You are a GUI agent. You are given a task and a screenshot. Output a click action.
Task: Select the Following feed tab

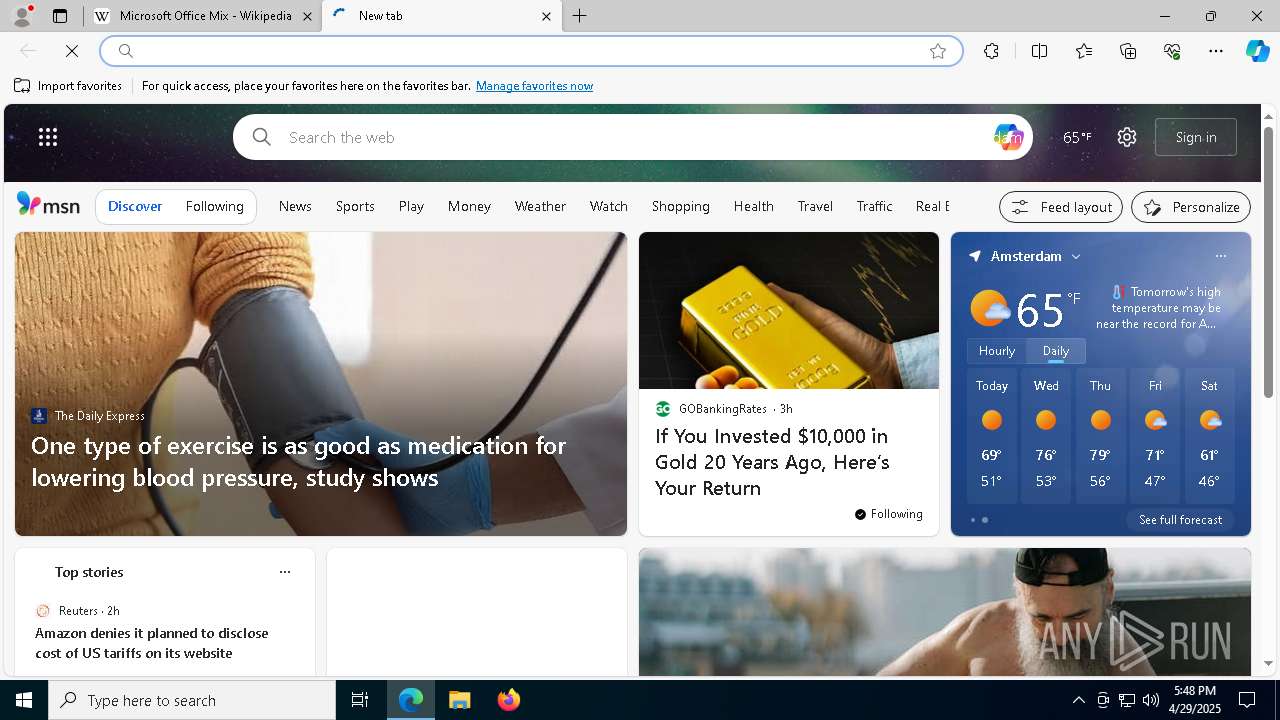[x=215, y=206]
